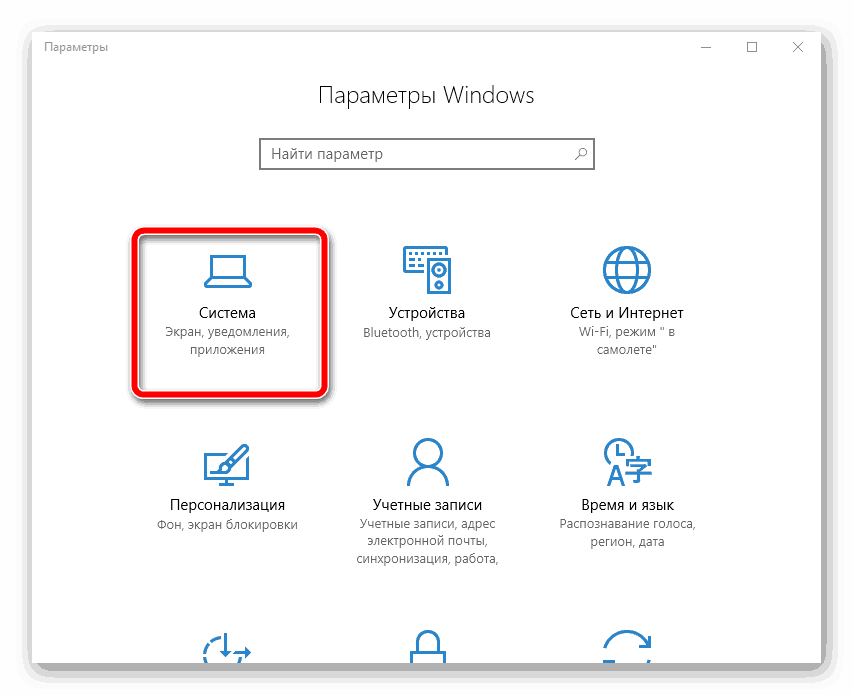Click the Учетные записи category title
The height and width of the screenshot is (695, 853).
tap(427, 505)
